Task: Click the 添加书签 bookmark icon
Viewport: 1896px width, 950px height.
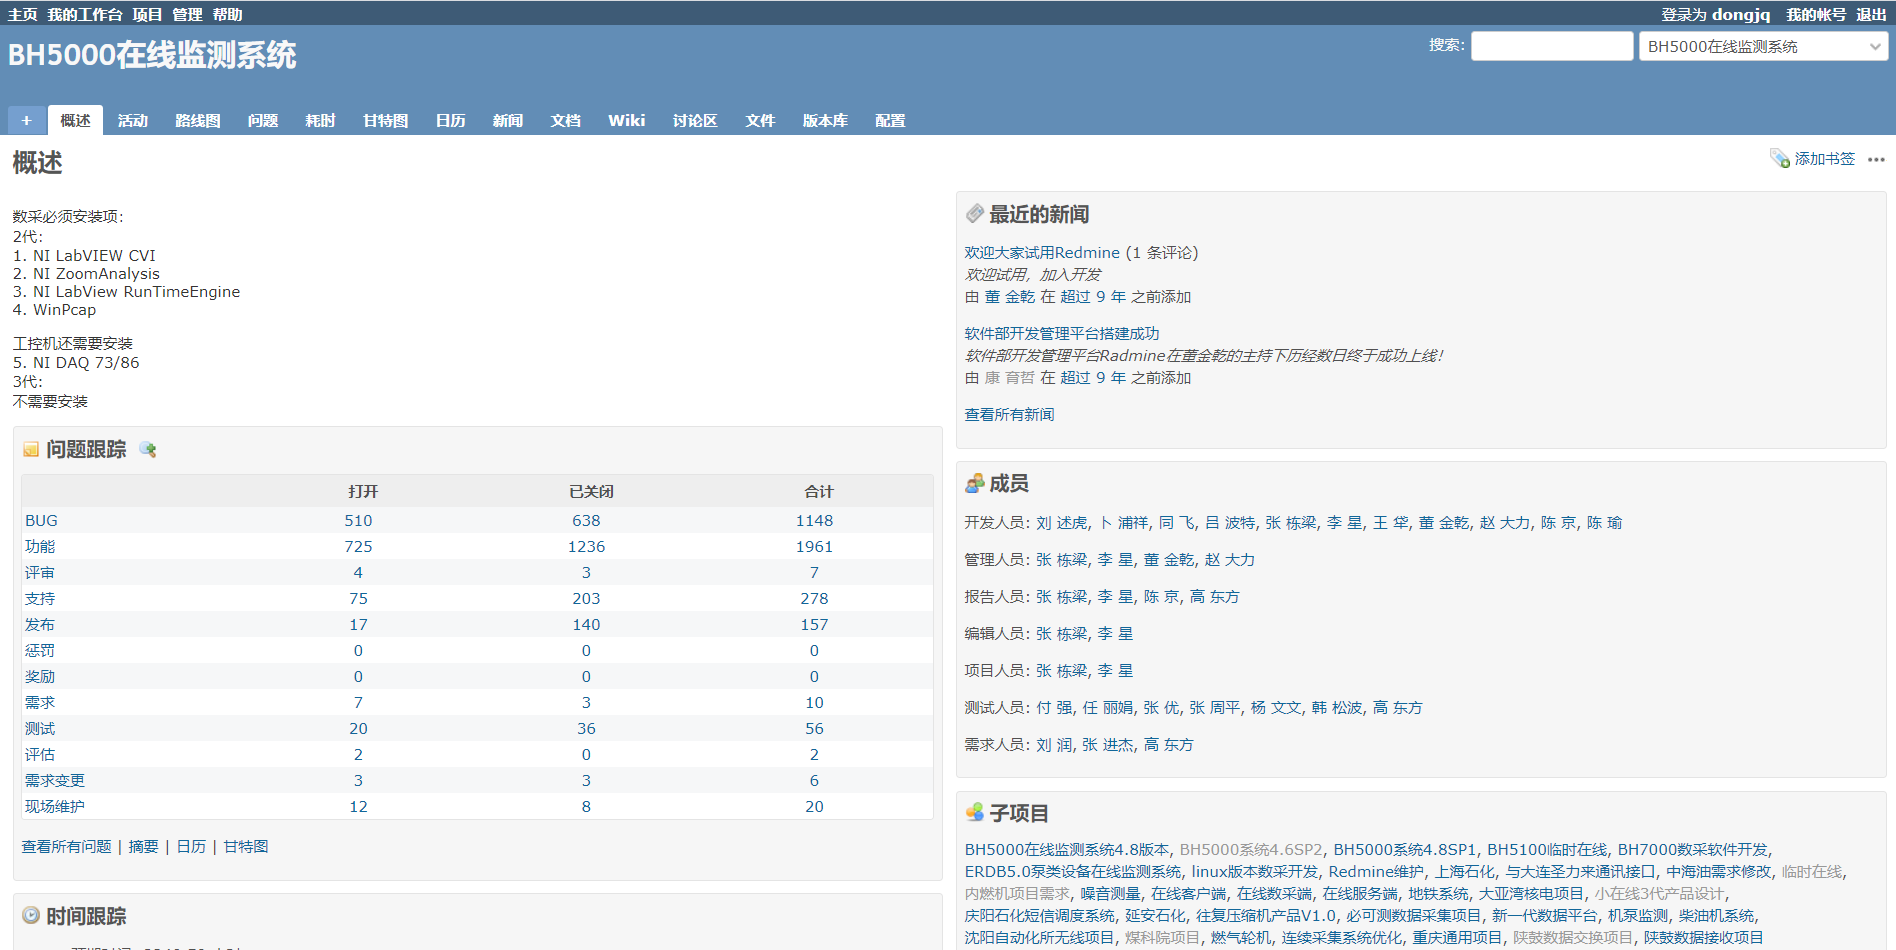Action: tap(1780, 159)
